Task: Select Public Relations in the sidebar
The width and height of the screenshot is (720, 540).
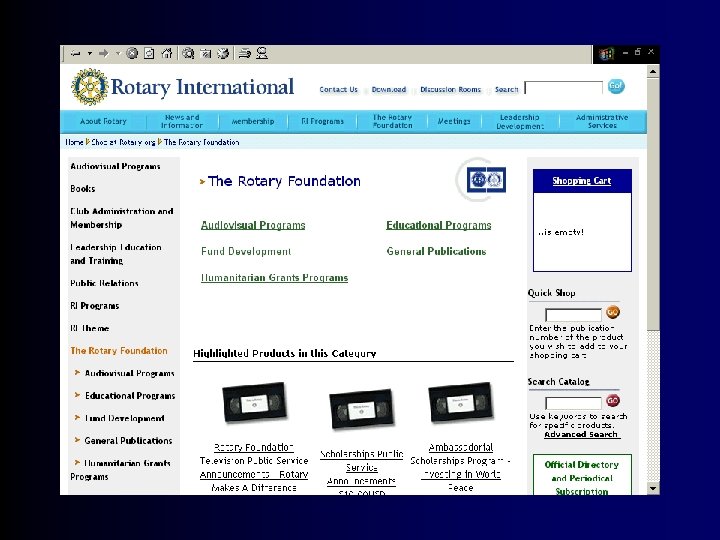Action: (104, 283)
